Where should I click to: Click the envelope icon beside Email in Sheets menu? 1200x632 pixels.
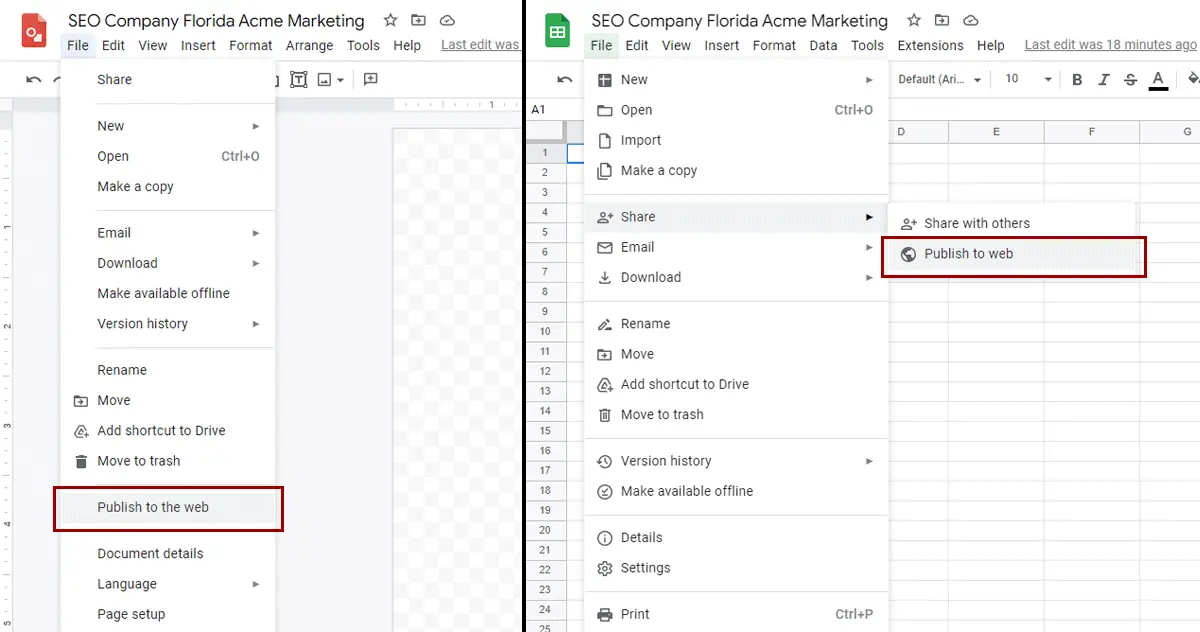(x=604, y=247)
